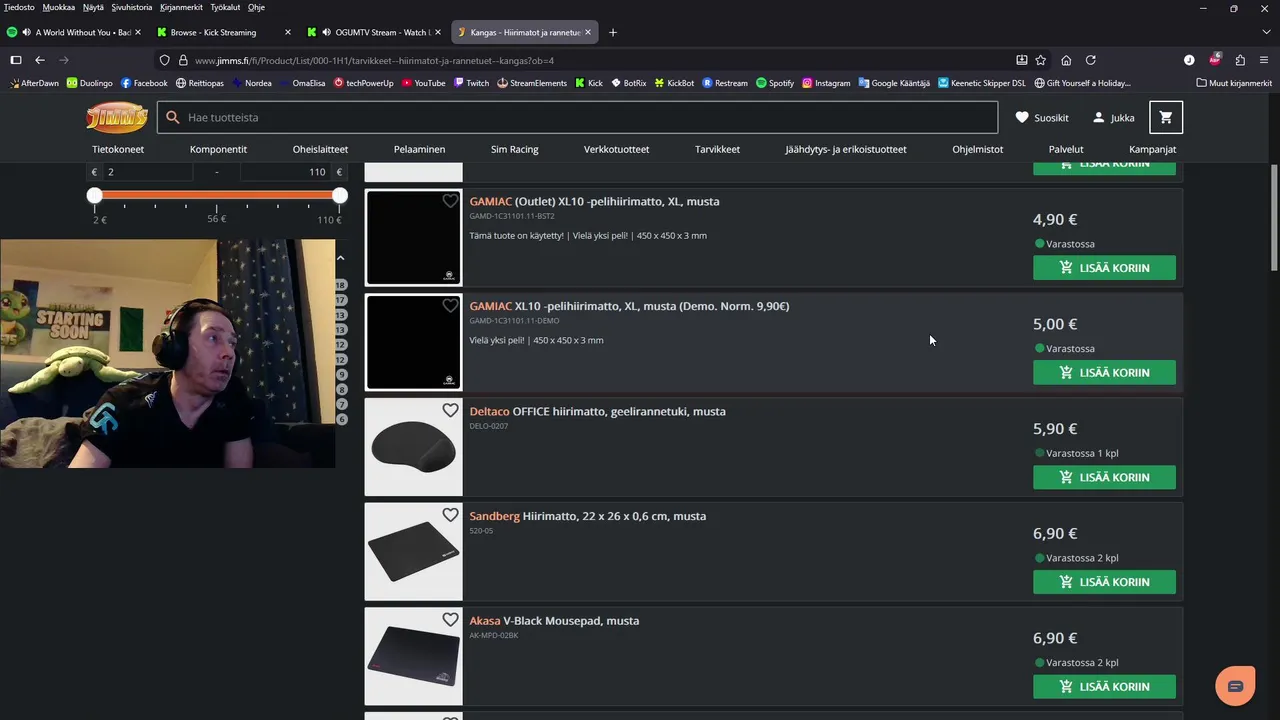Add the Deltaco OFFICE hiirimatto to cart
The image size is (1280, 720).
[x=1104, y=477]
